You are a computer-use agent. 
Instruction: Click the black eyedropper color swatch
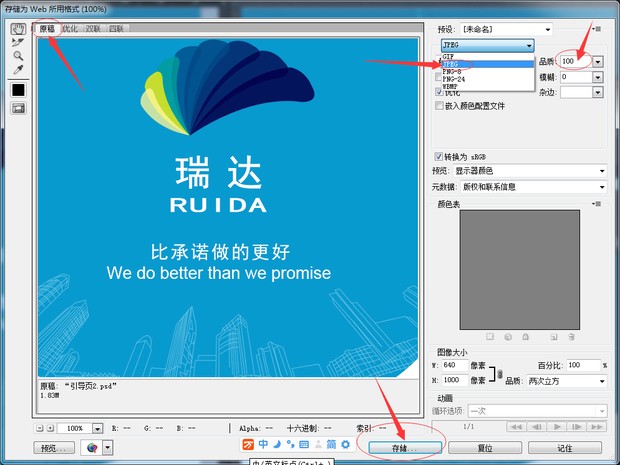(x=18, y=90)
